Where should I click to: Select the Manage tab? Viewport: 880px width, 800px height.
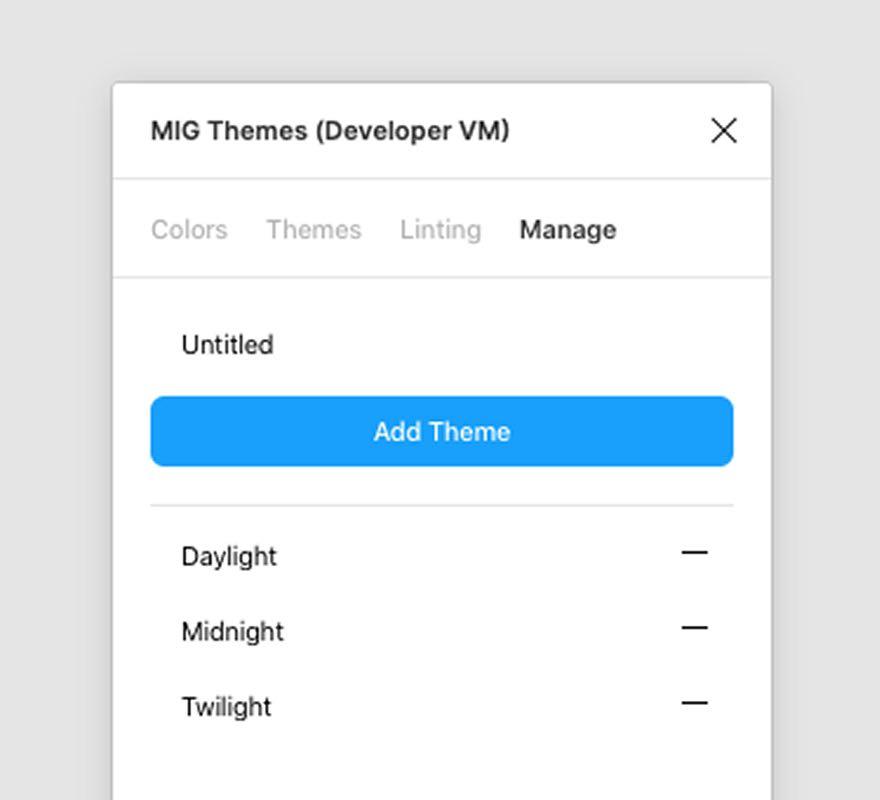click(x=567, y=230)
